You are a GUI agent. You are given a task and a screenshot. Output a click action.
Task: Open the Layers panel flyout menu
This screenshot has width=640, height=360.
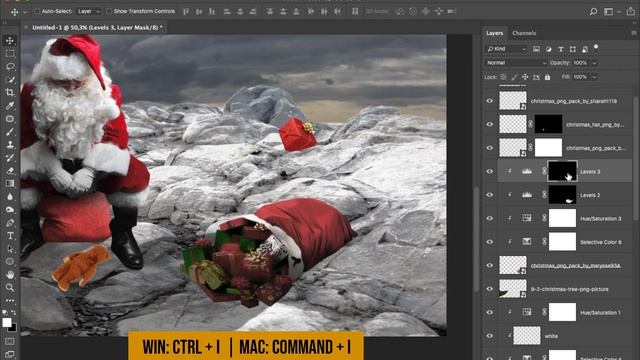click(x=633, y=33)
